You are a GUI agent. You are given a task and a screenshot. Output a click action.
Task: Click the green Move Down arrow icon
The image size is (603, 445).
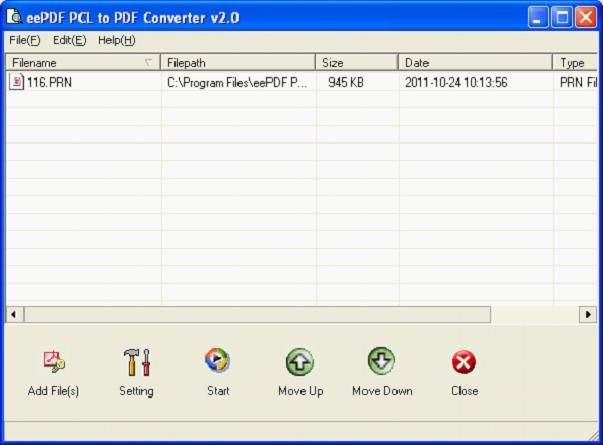(x=381, y=361)
